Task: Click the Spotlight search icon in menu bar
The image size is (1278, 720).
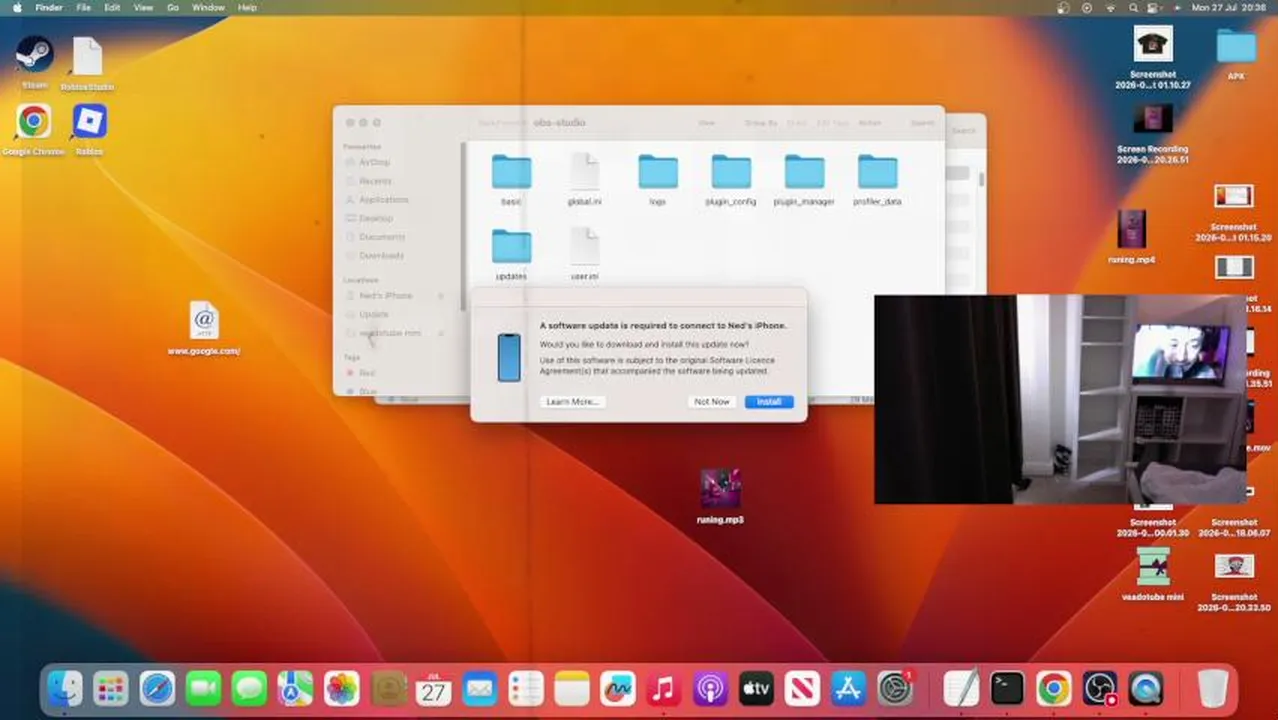Action: 1133,7
